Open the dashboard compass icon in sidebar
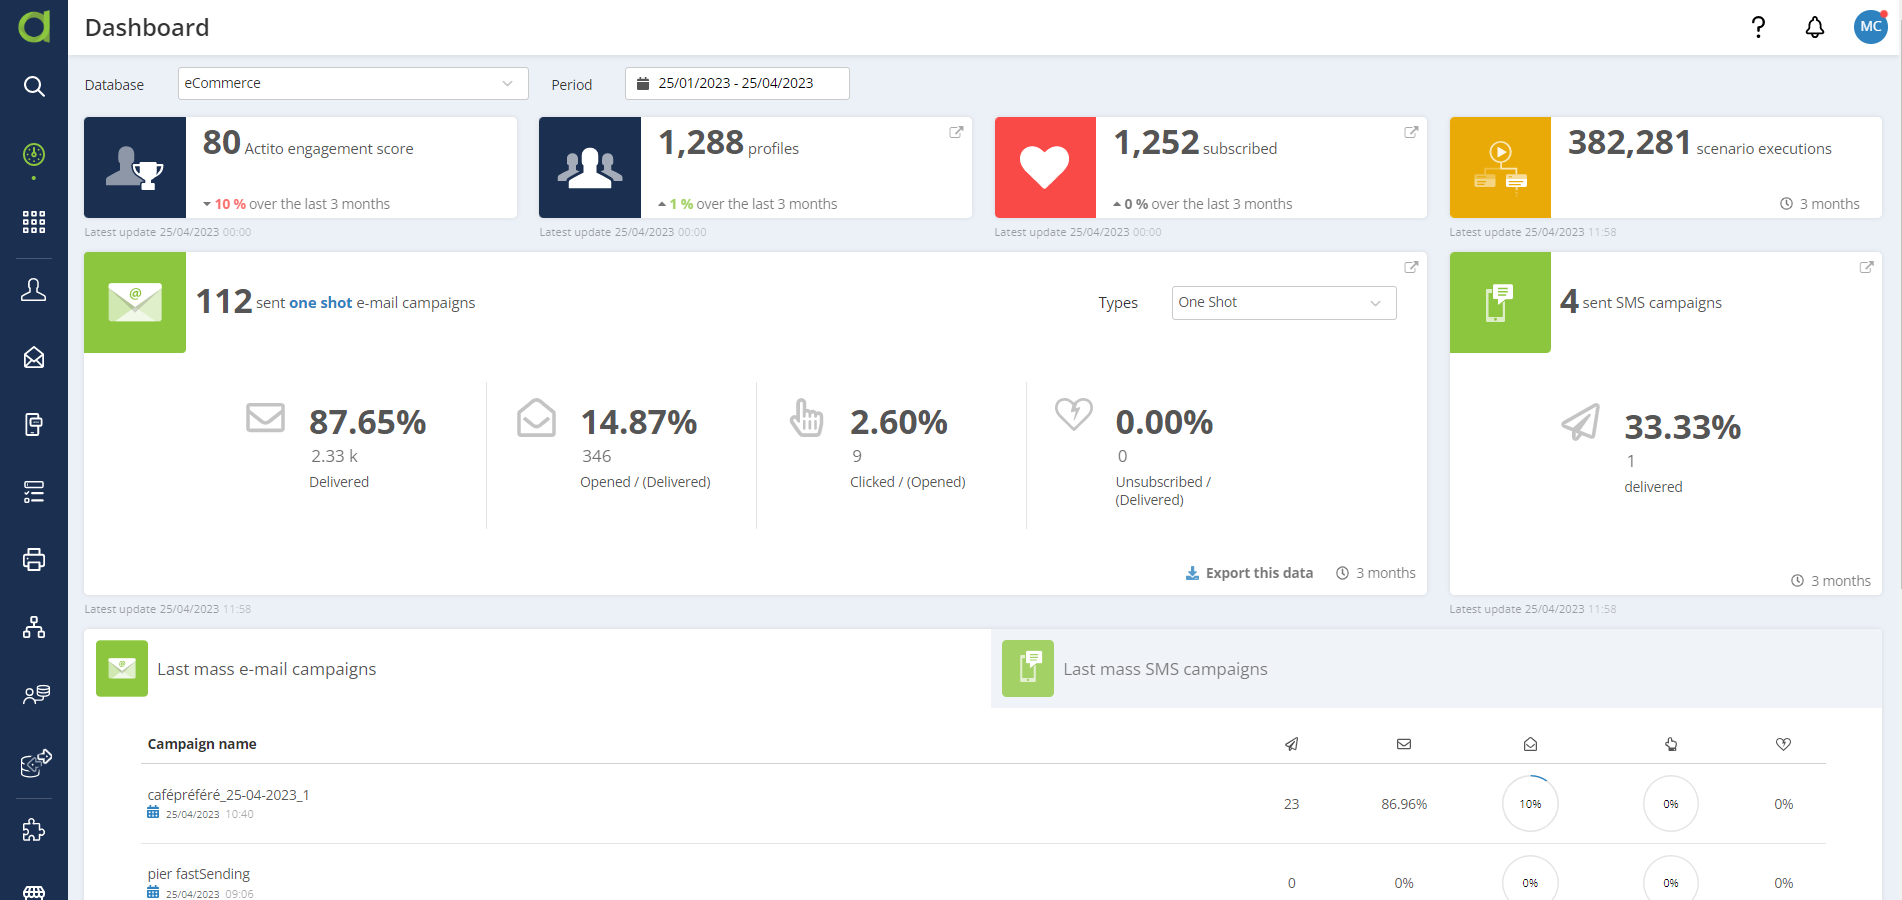This screenshot has width=1902, height=900. (34, 154)
